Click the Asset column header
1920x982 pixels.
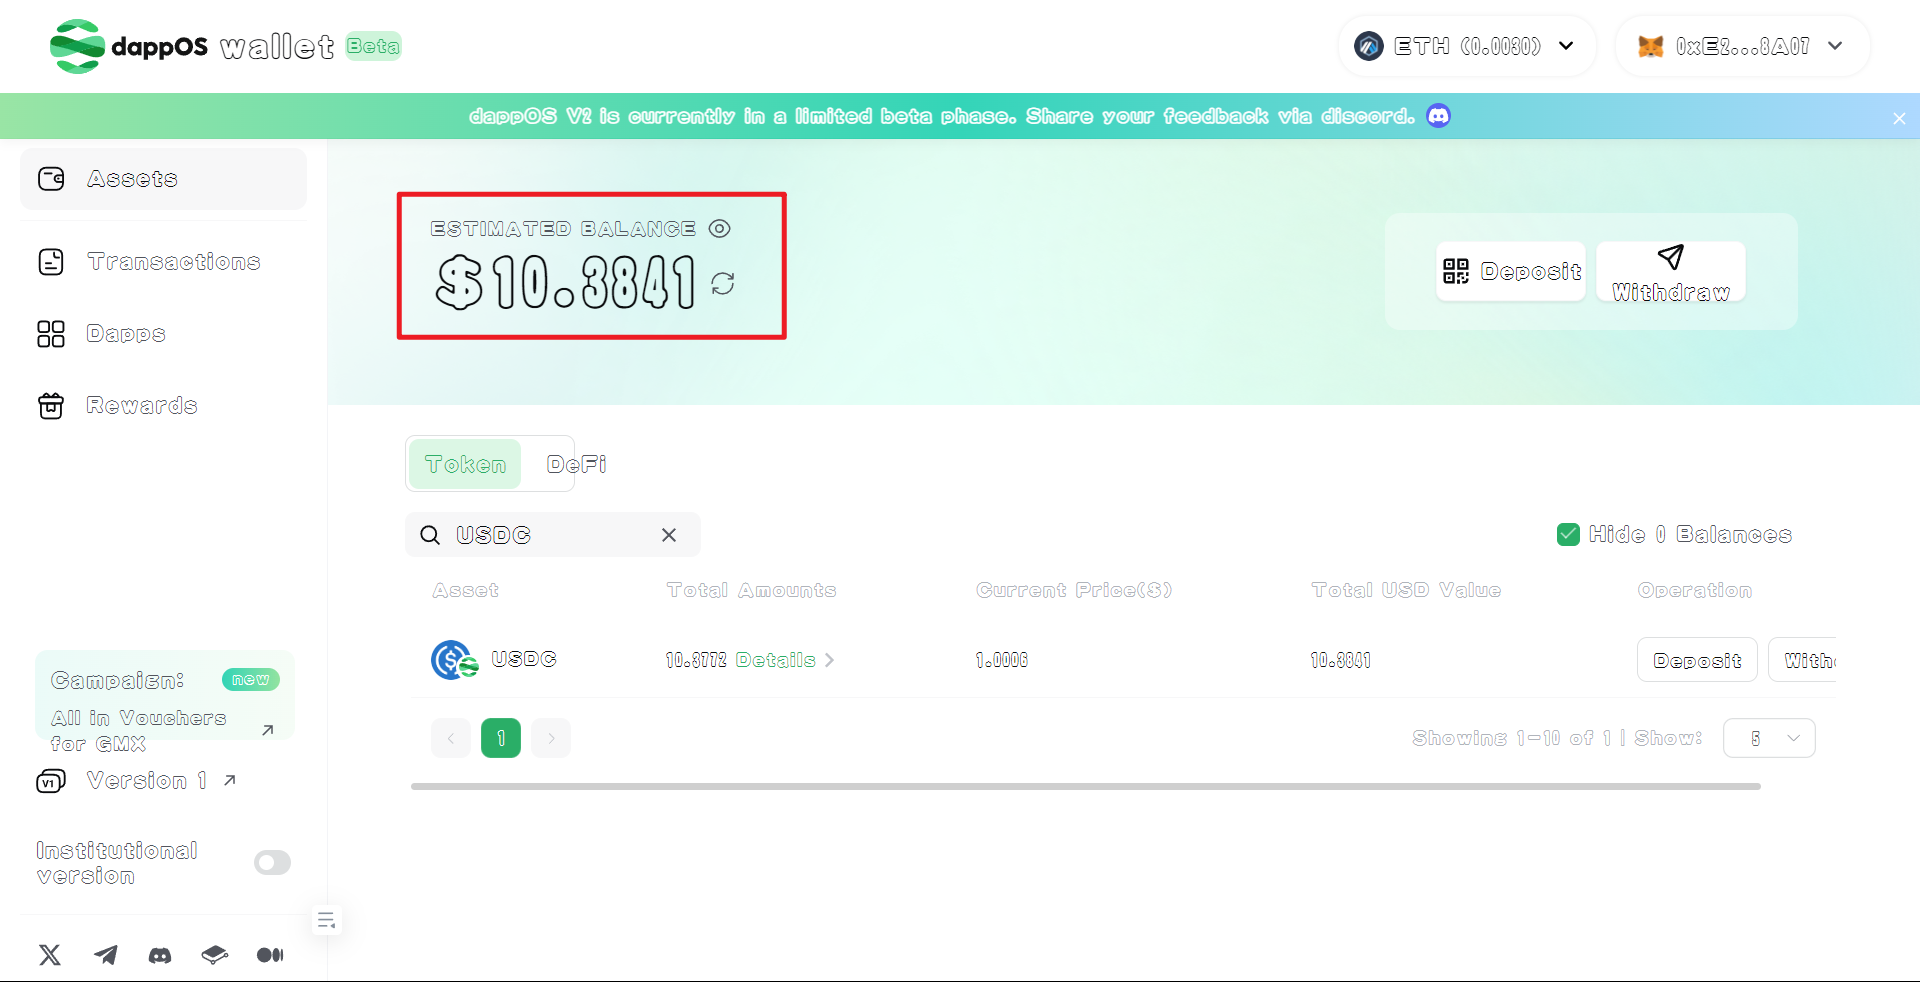466,590
